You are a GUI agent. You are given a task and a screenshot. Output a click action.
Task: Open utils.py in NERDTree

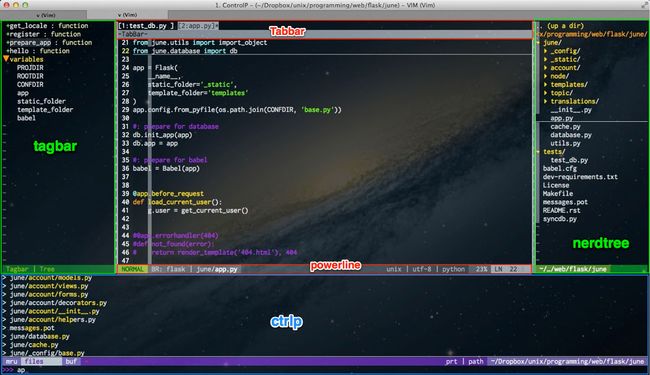565,143
